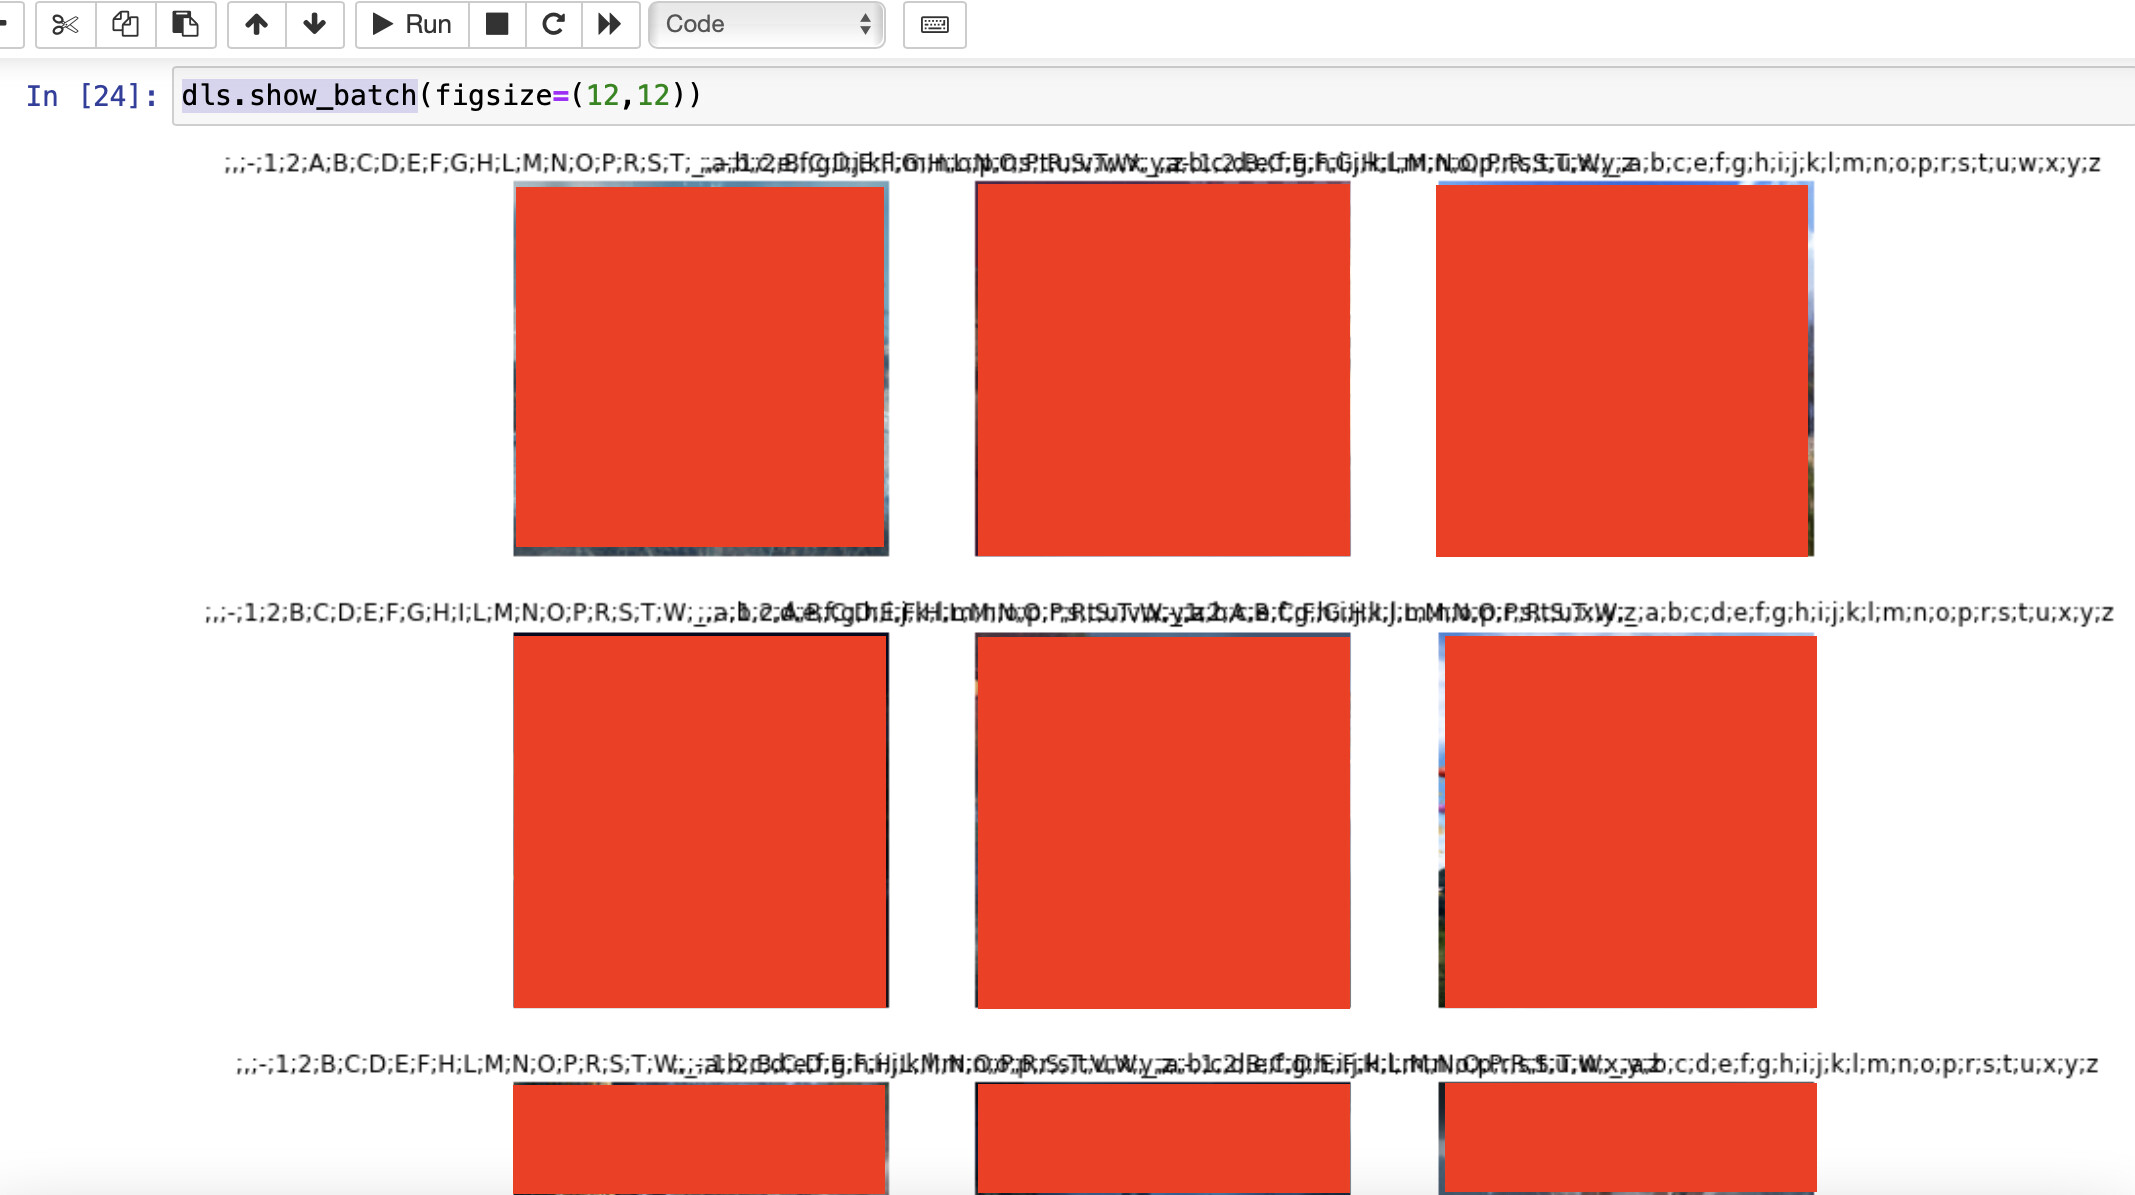Image resolution: width=2135 pixels, height=1195 pixels.
Task: Paste cells below with the paste icon
Action: pyautogui.click(x=185, y=24)
